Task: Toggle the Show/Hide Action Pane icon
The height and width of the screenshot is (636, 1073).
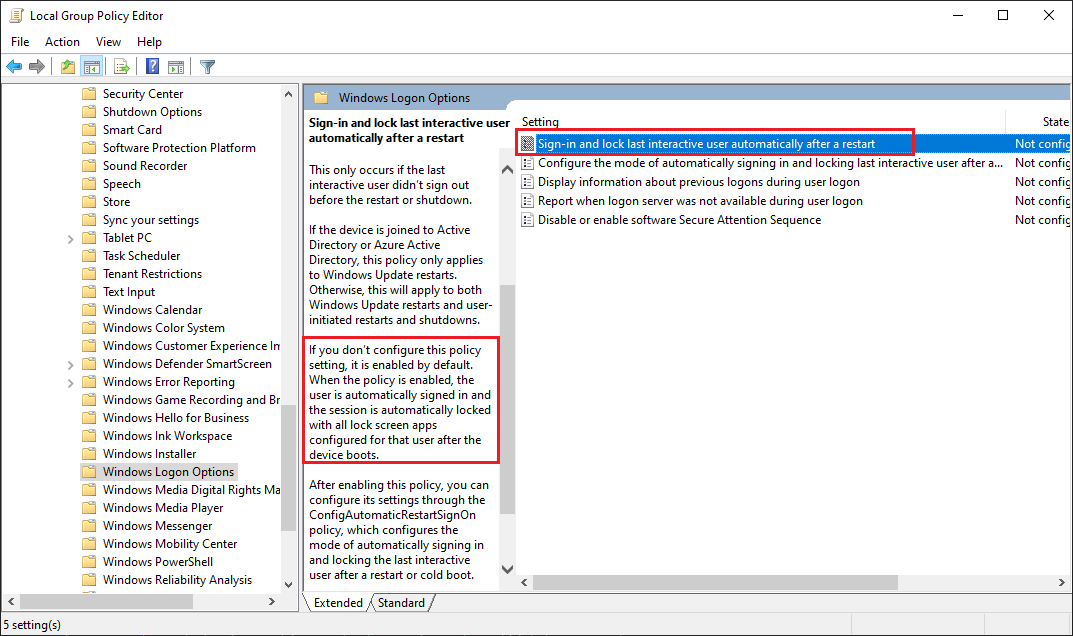Action: [x=176, y=66]
